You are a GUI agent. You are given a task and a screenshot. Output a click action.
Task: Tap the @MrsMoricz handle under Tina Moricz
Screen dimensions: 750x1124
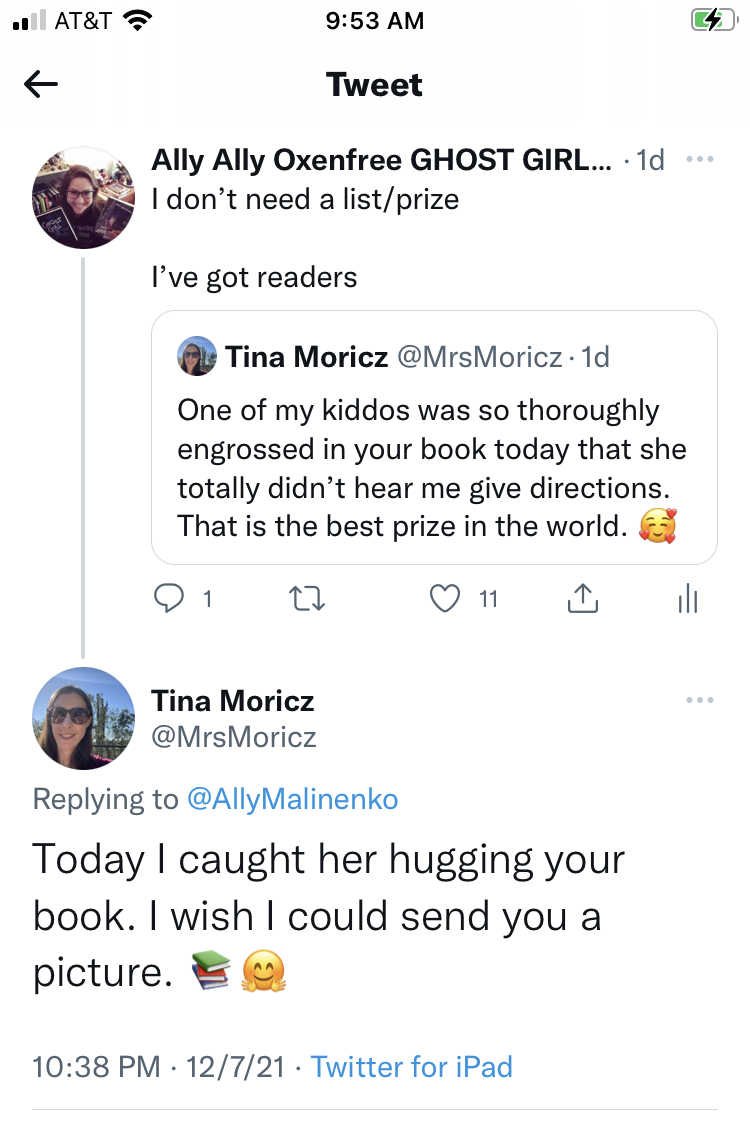pyautogui.click(x=234, y=738)
